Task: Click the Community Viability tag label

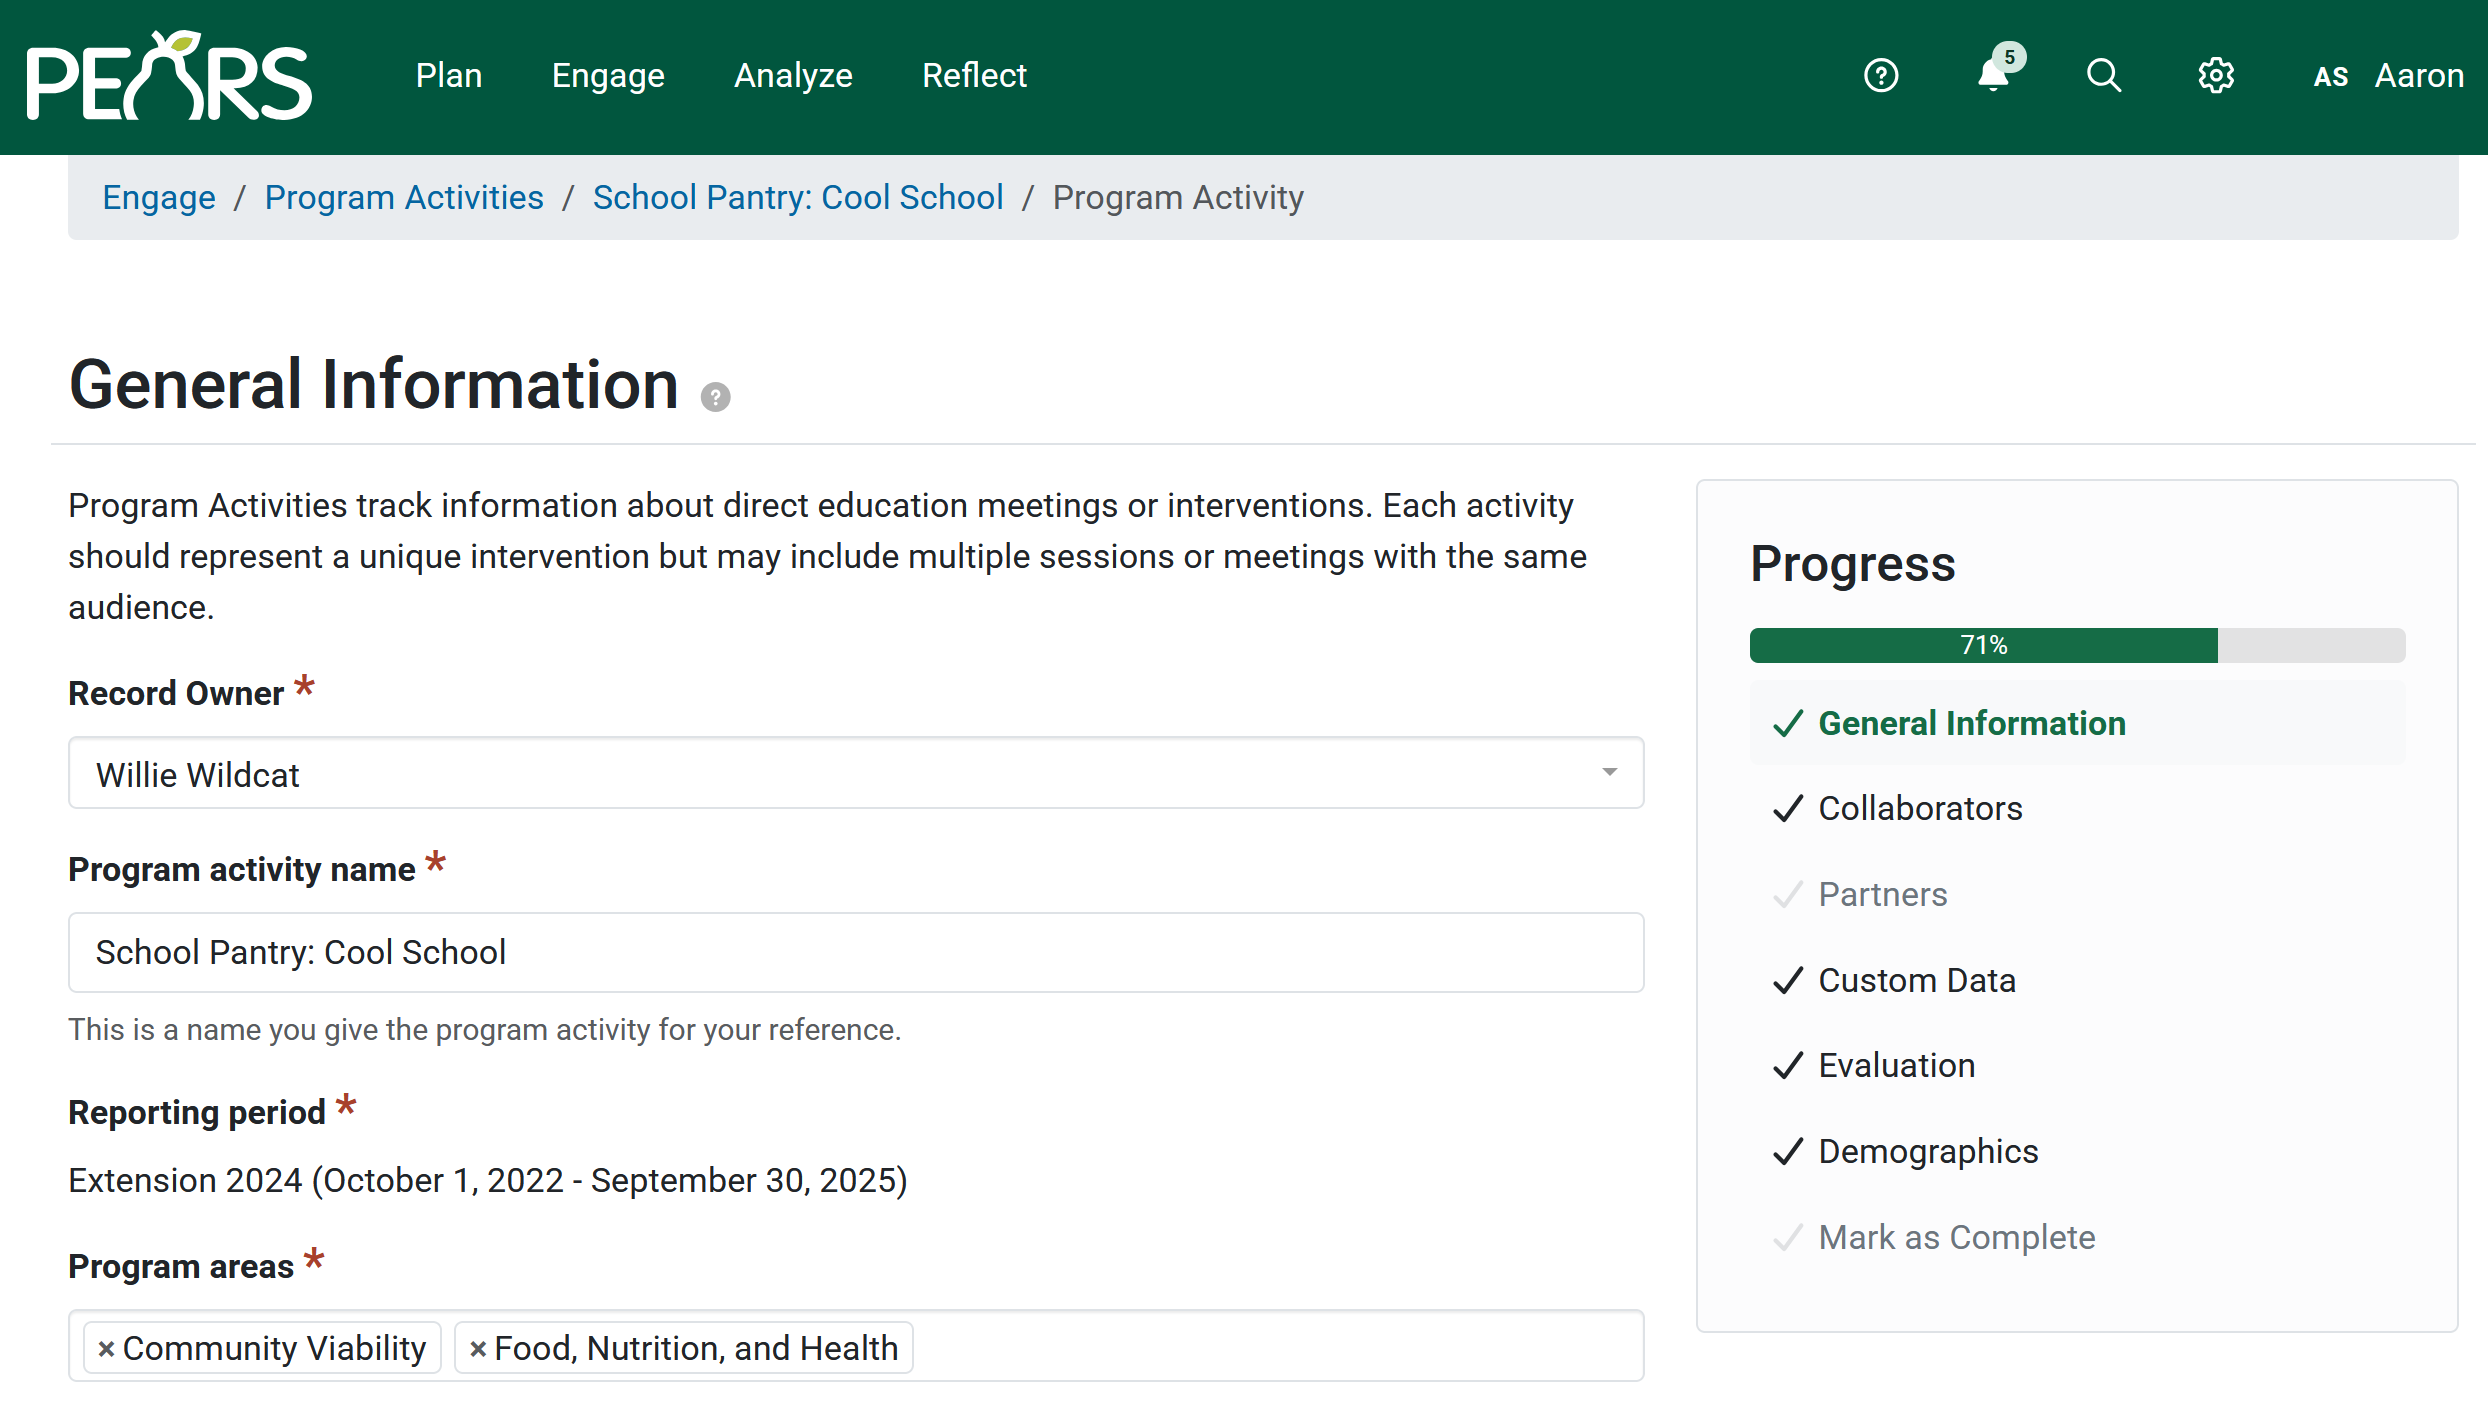Action: click(274, 1348)
